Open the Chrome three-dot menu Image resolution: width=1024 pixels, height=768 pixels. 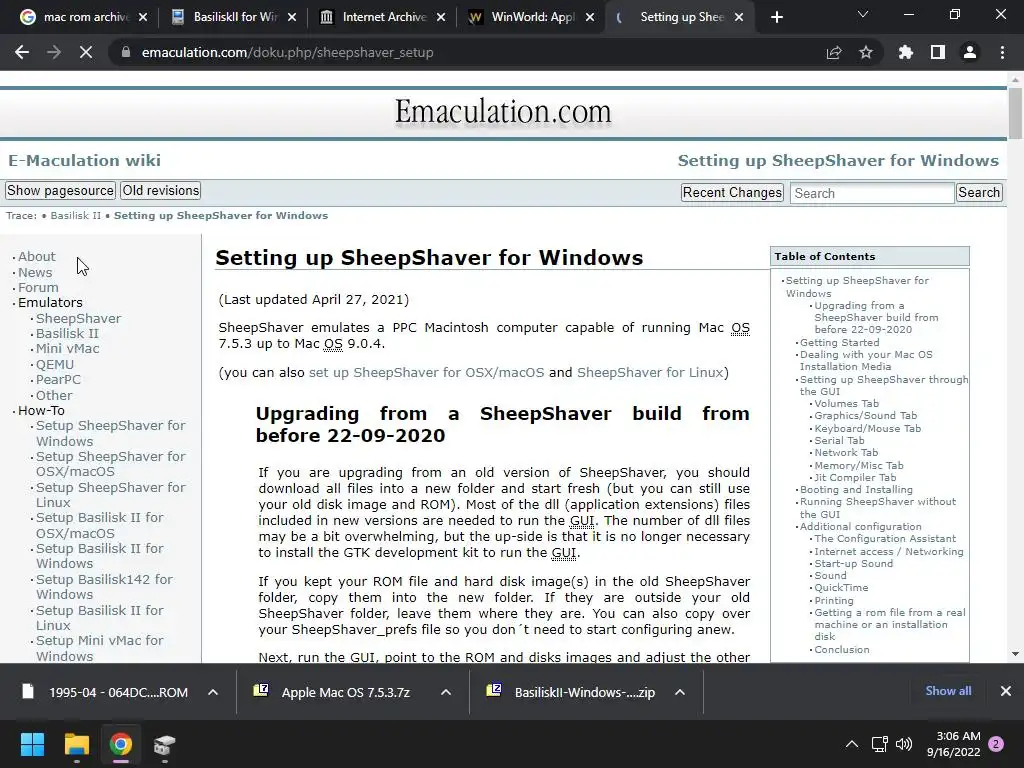(1002, 52)
